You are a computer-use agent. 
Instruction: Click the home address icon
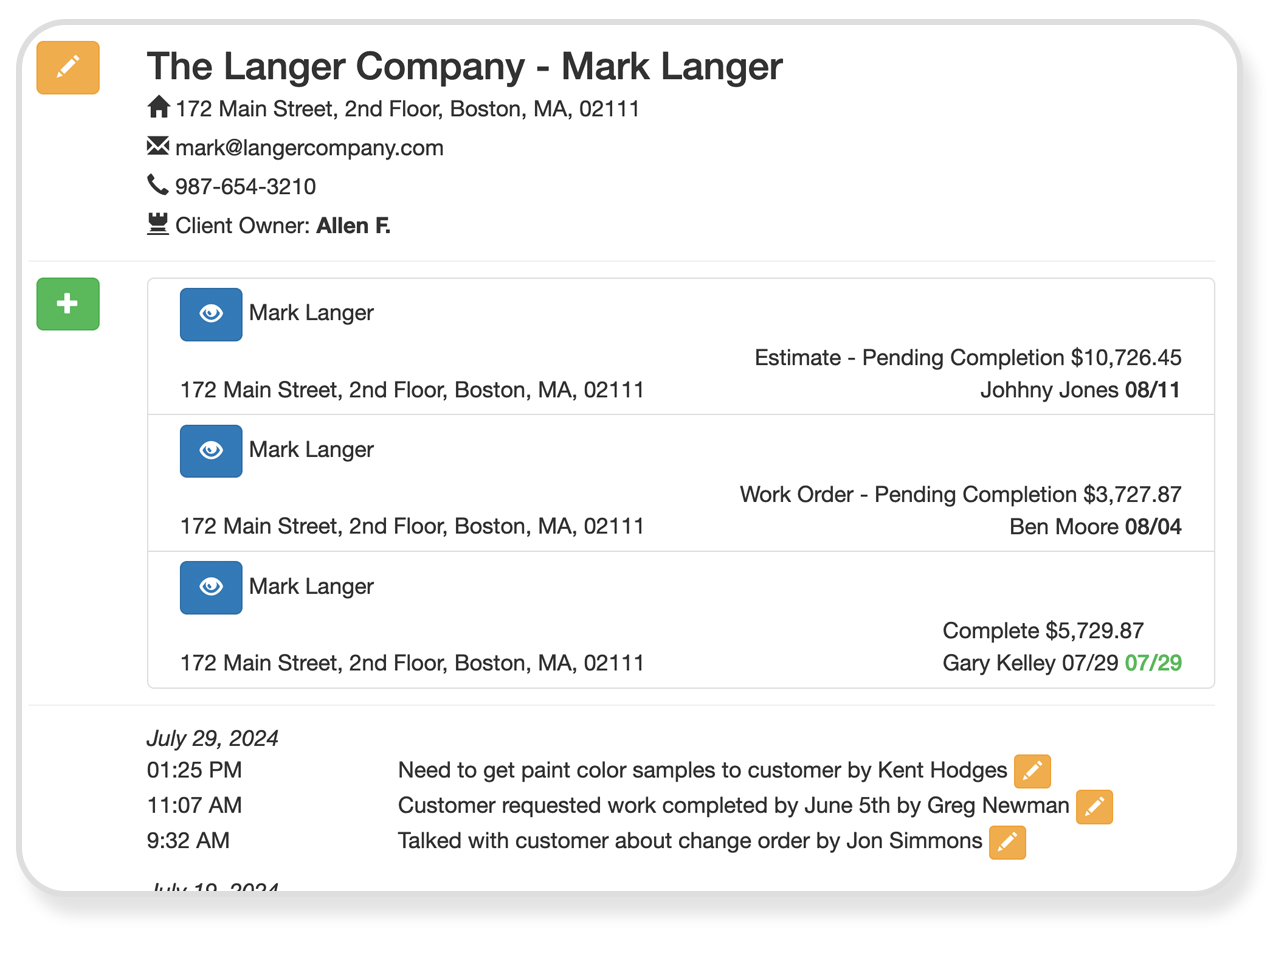click(x=158, y=107)
